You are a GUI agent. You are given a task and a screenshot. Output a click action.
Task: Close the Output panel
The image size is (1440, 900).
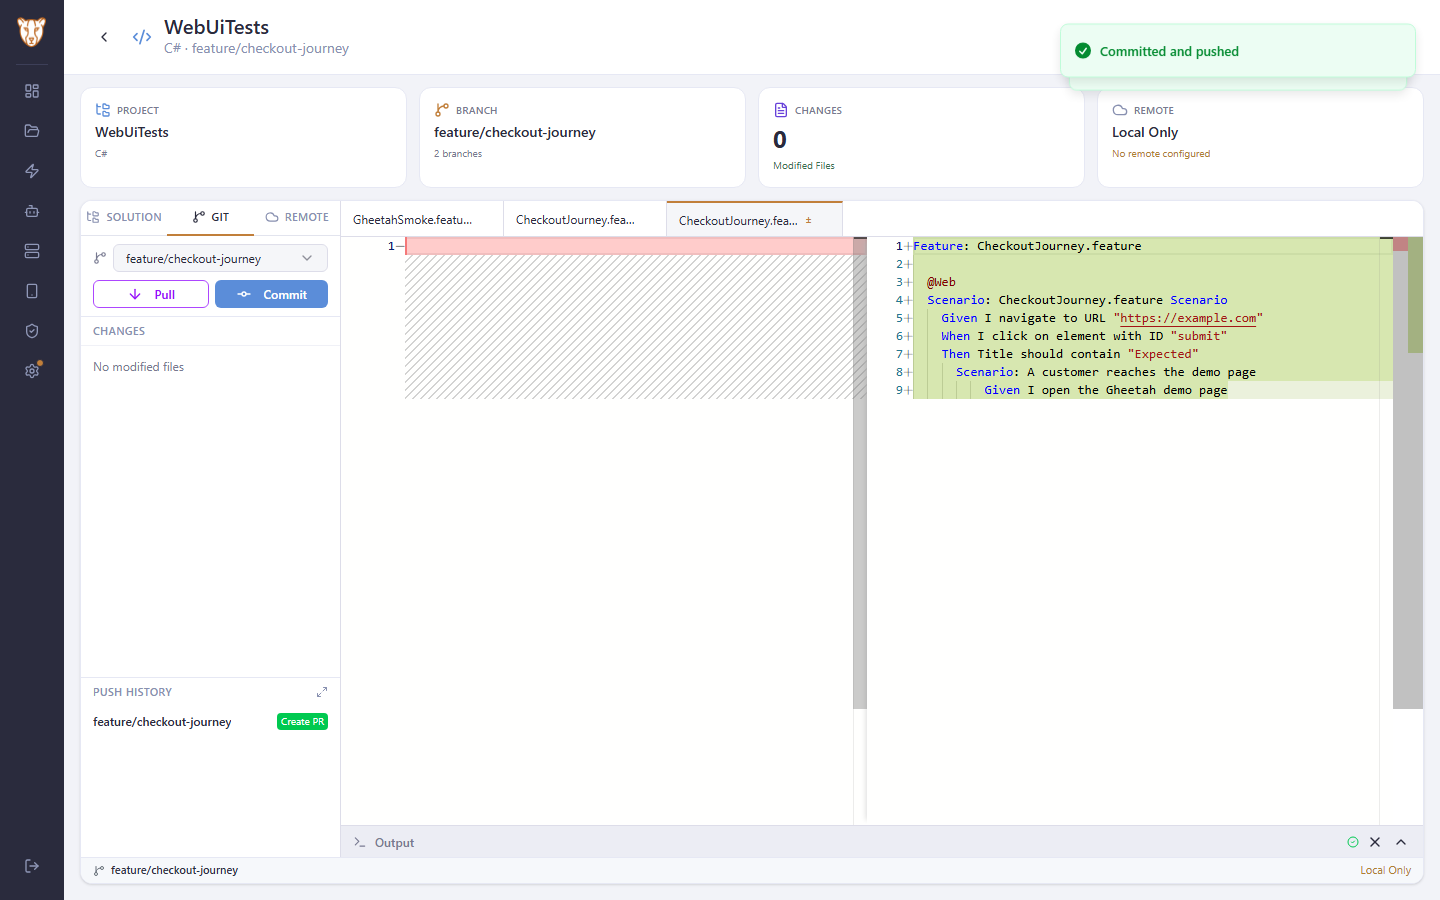click(x=1375, y=842)
